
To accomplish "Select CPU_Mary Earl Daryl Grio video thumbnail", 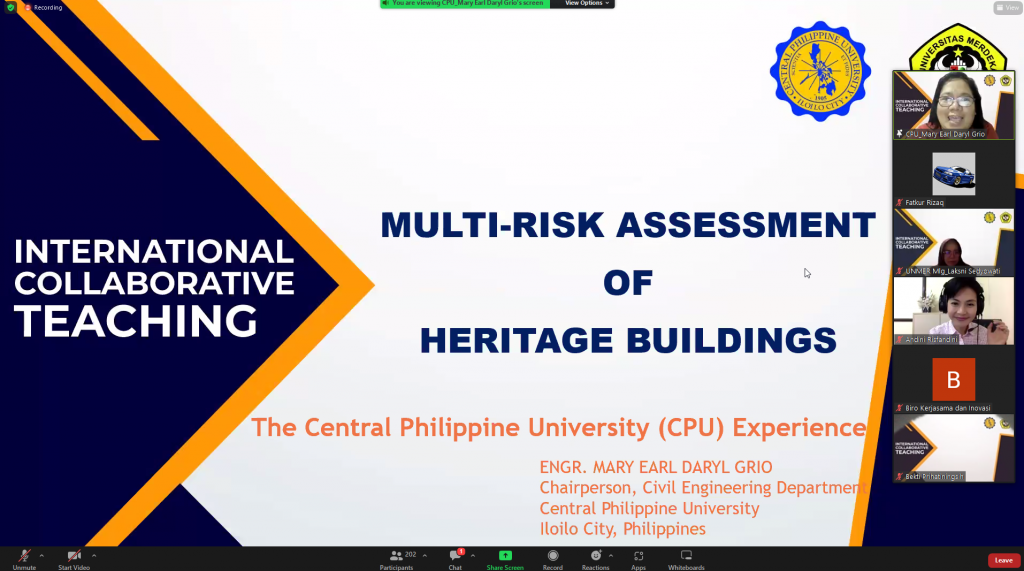I will click(x=953, y=105).
